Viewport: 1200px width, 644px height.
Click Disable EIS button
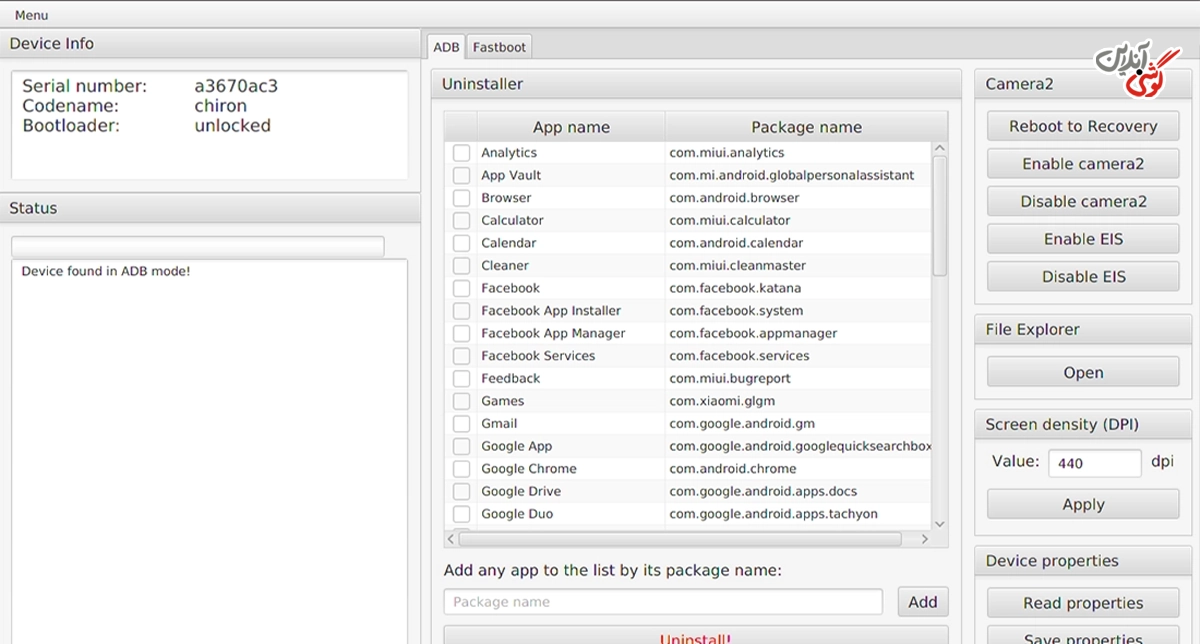1083,277
